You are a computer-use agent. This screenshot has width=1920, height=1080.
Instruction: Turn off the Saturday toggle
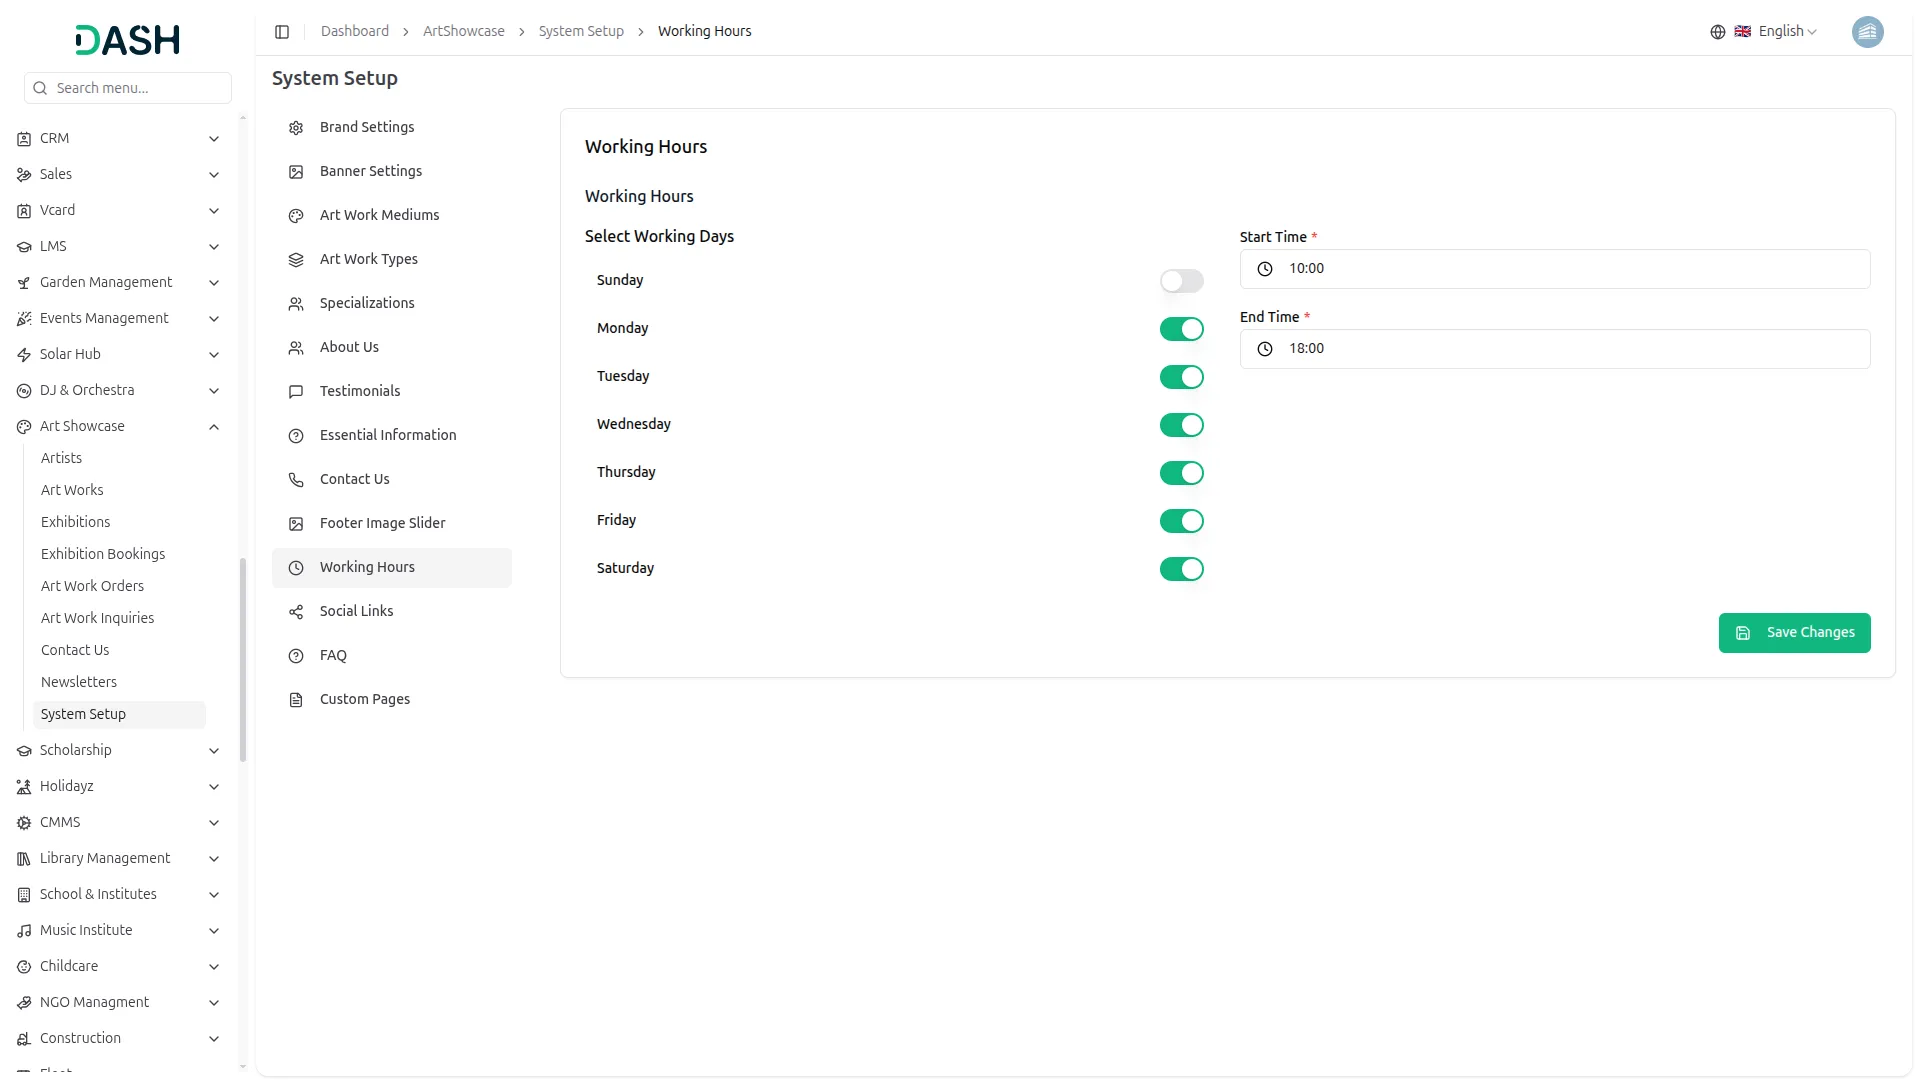coord(1181,569)
